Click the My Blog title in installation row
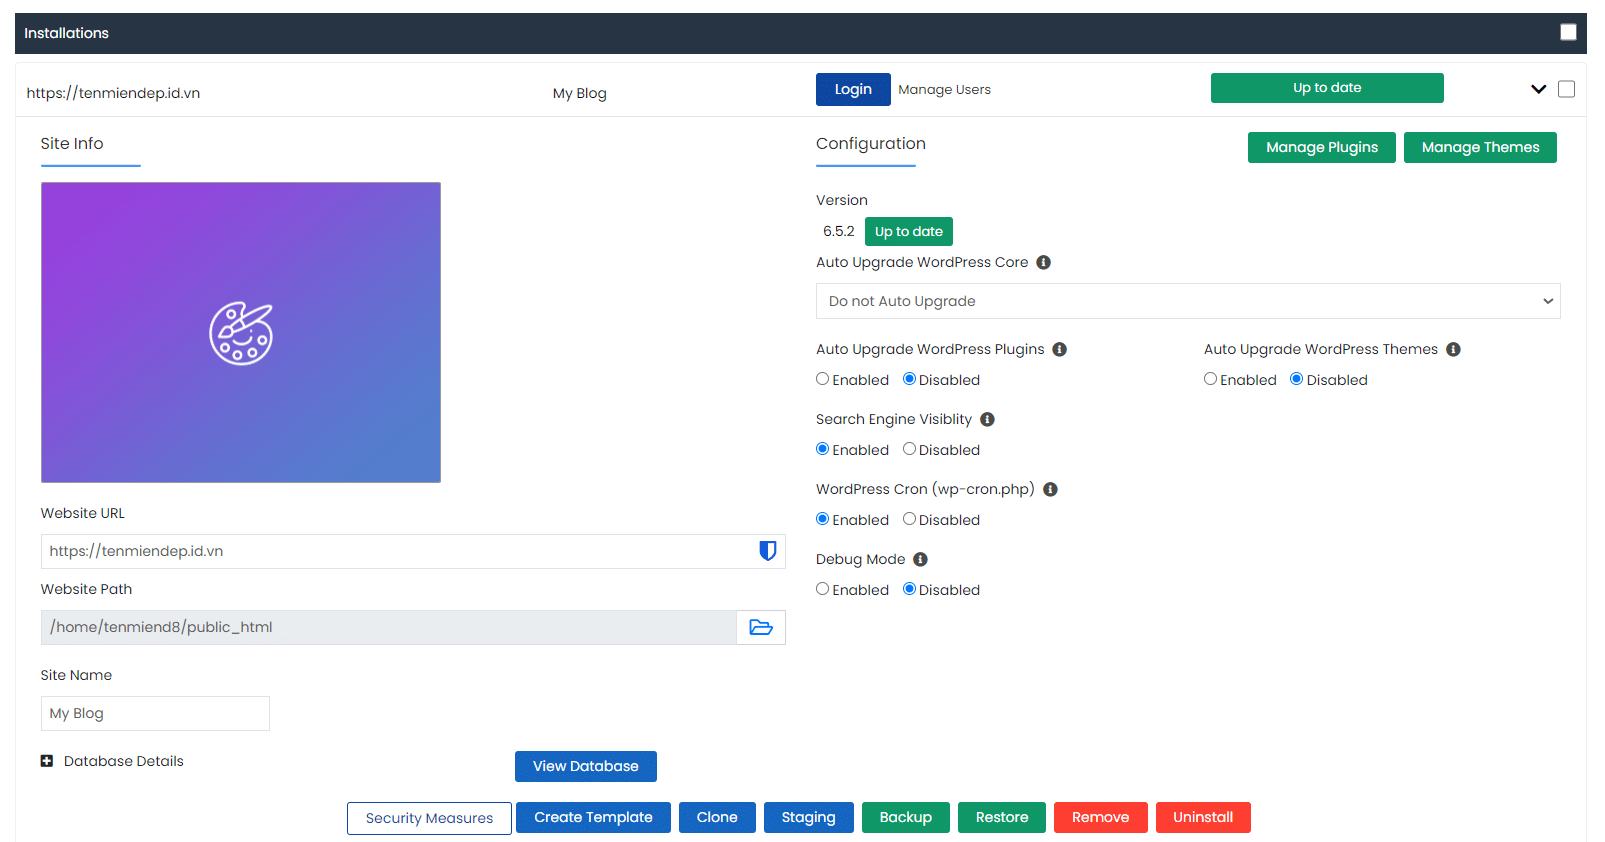The height and width of the screenshot is (842, 1605). point(580,93)
